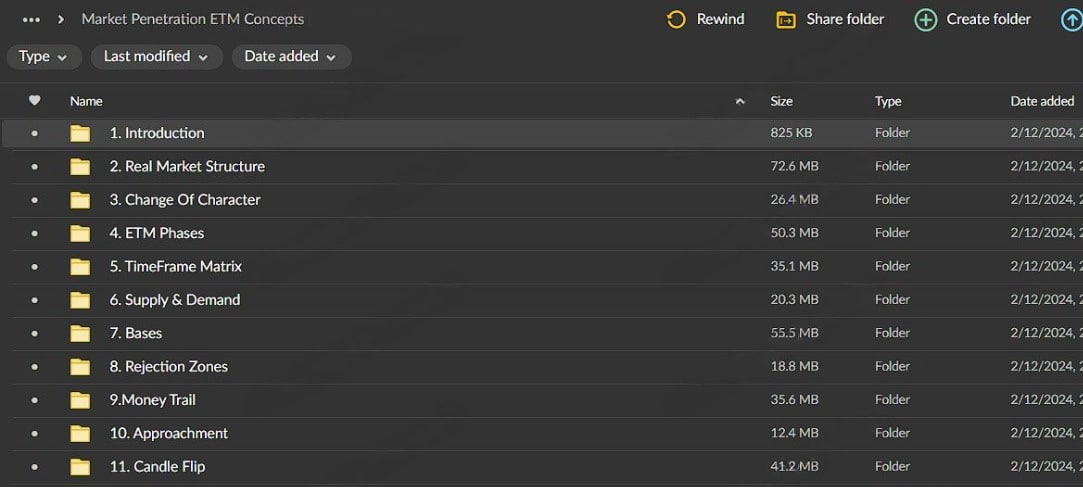Click the Rewind circular arrow icon
Viewport: 1083px width, 487px height.
[676, 19]
